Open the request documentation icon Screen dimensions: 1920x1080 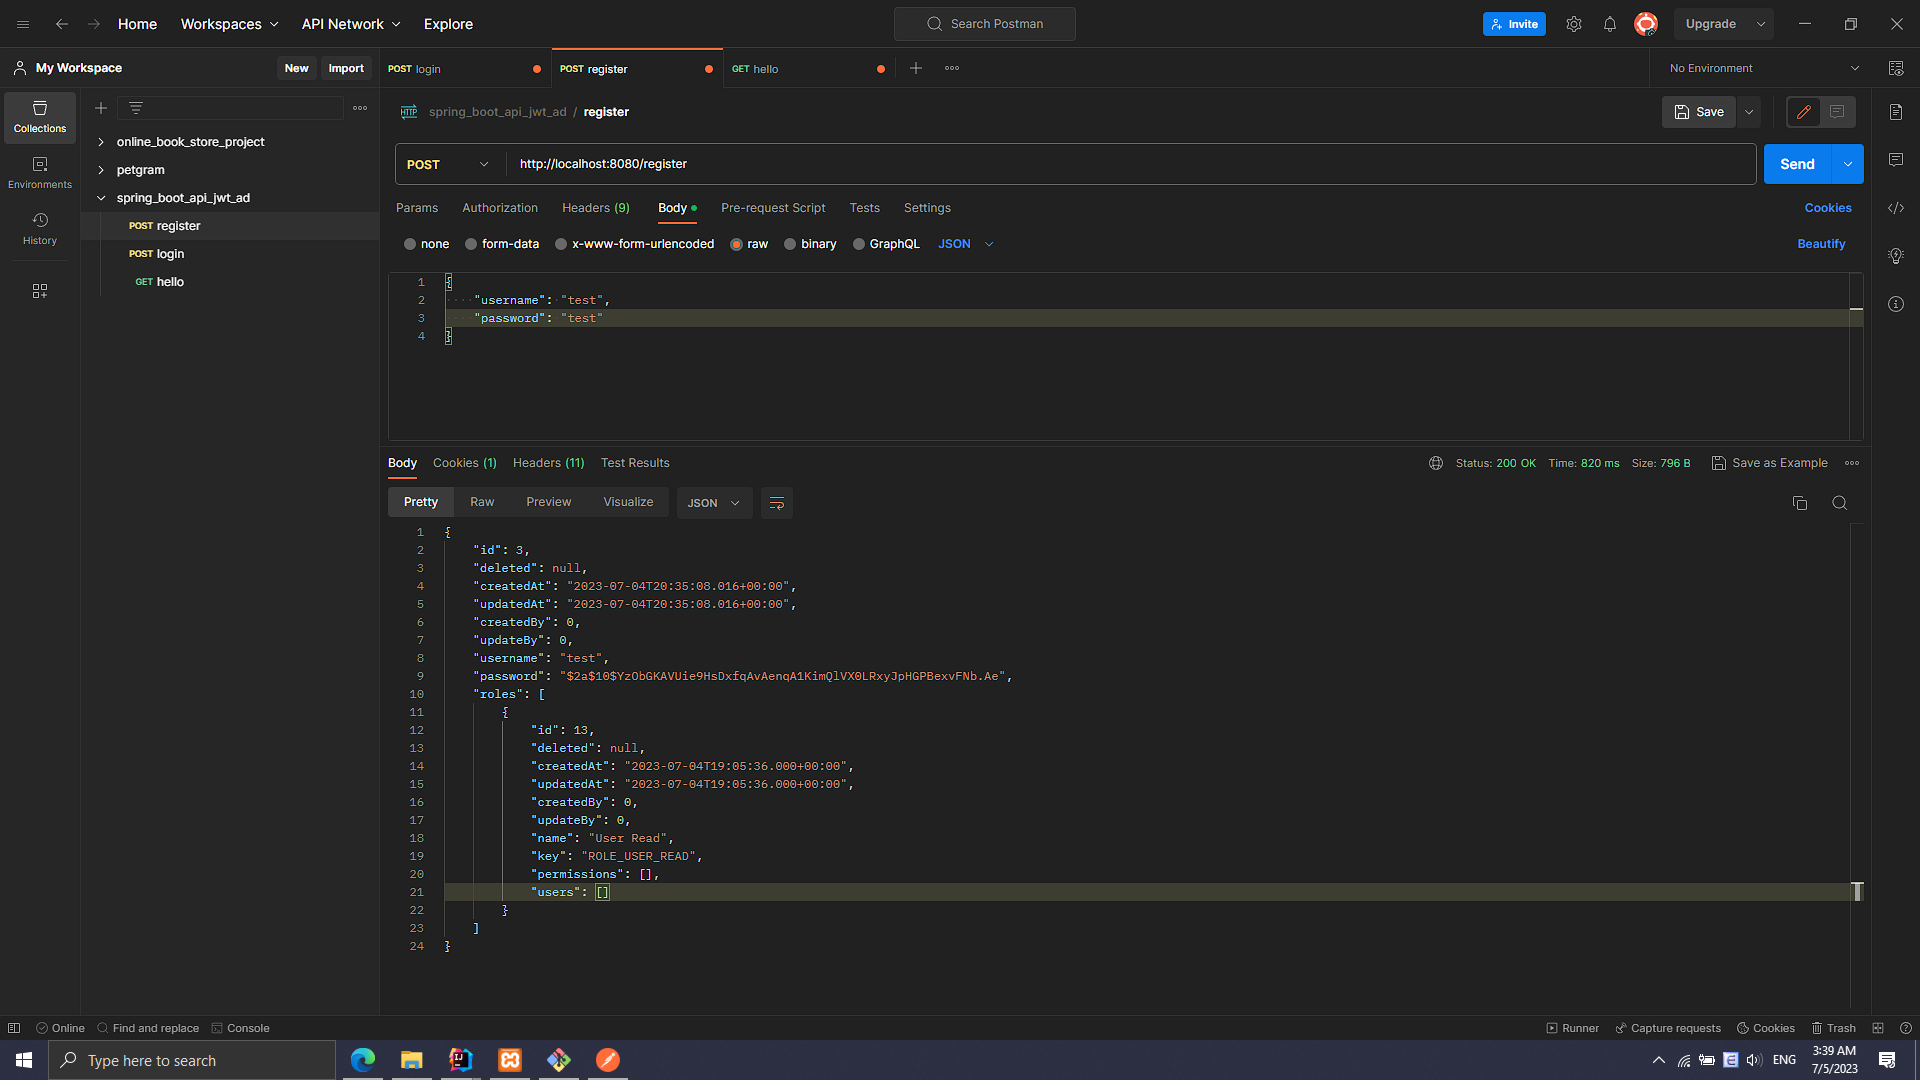1896,112
